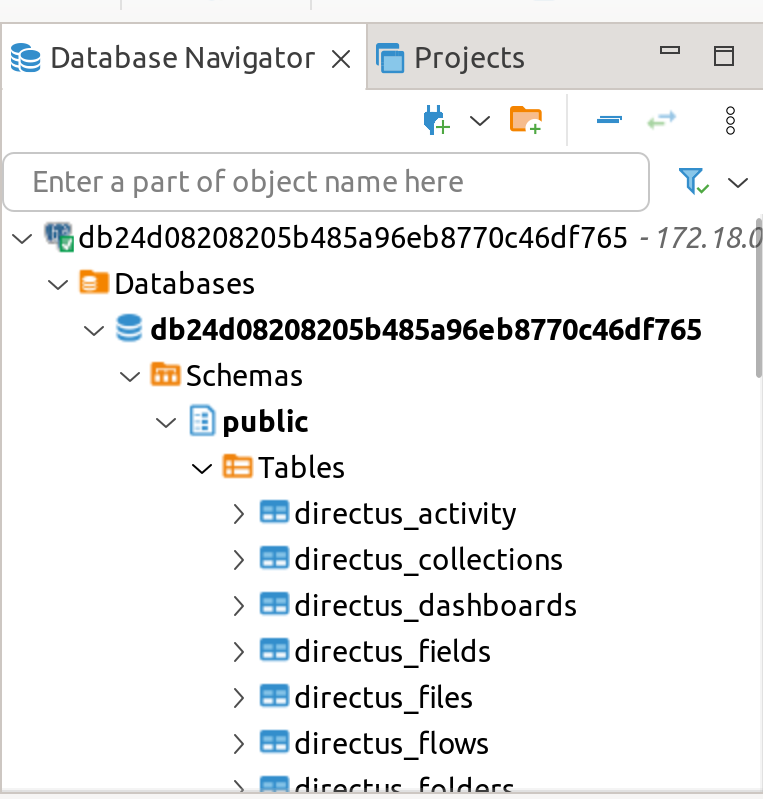The image size is (763, 799).
Task: Click the New Connection plug icon
Action: point(436,121)
